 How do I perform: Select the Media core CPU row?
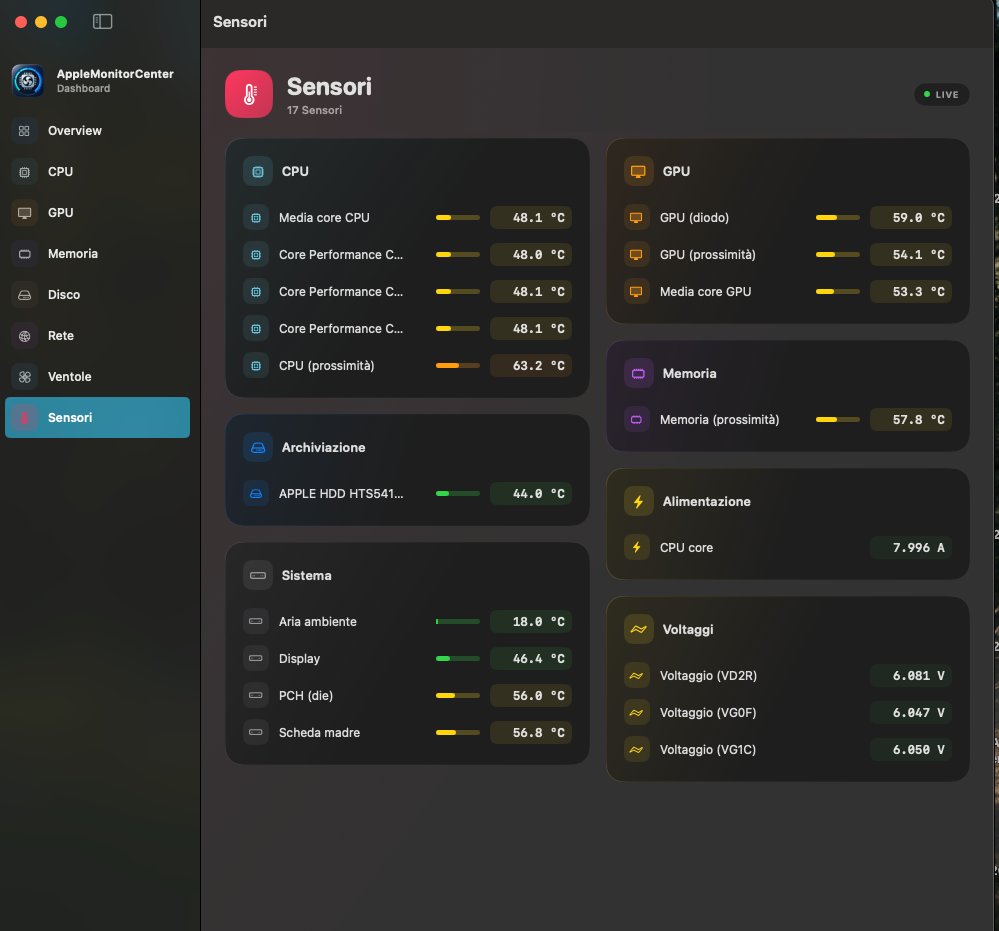click(407, 218)
